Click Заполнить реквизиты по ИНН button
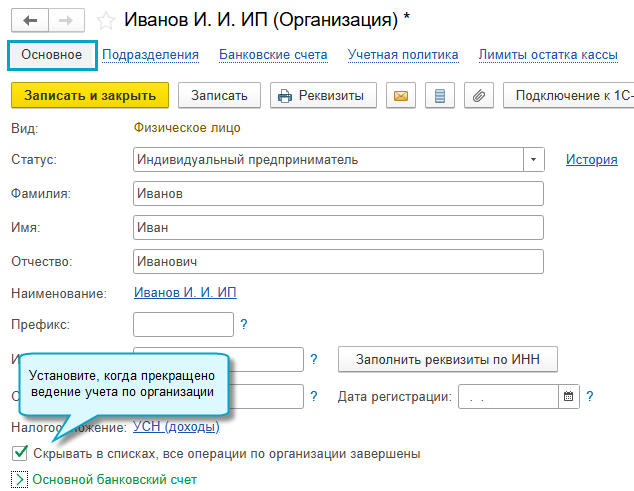Viewport: 634px width, 491px height. pyautogui.click(x=447, y=359)
